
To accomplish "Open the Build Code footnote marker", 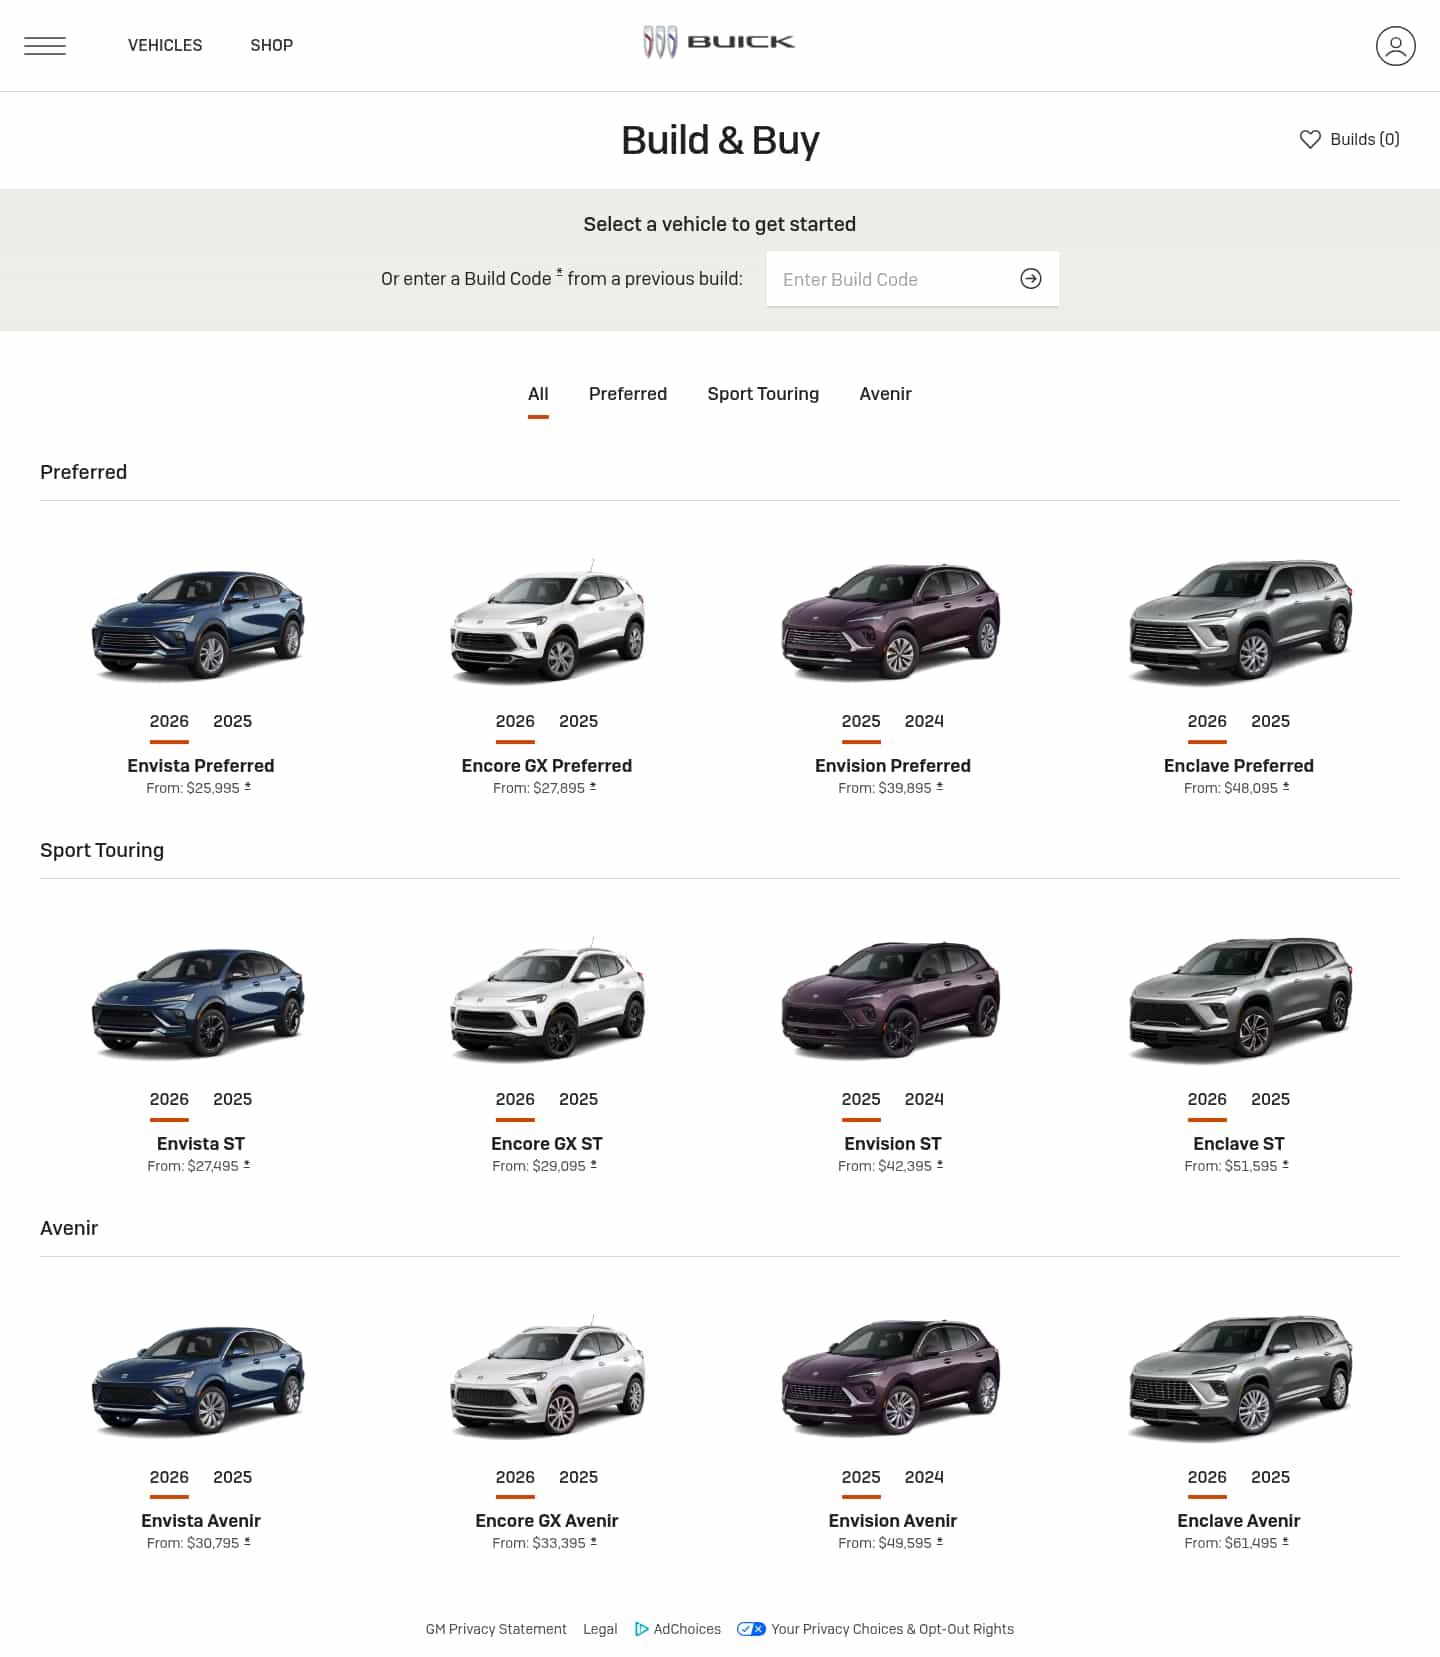I will click(559, 271).
